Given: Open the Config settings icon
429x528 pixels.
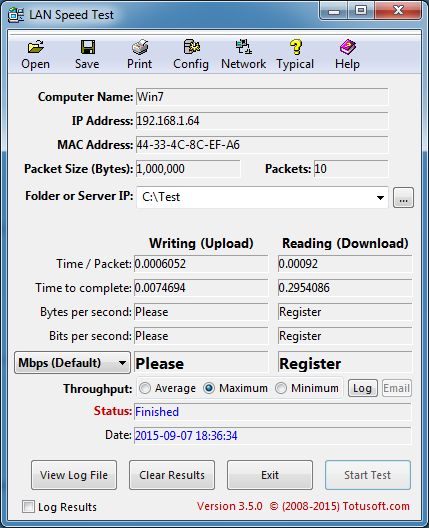Looking at the screenshot, I should pyautogui.click(x=192, y=47).
